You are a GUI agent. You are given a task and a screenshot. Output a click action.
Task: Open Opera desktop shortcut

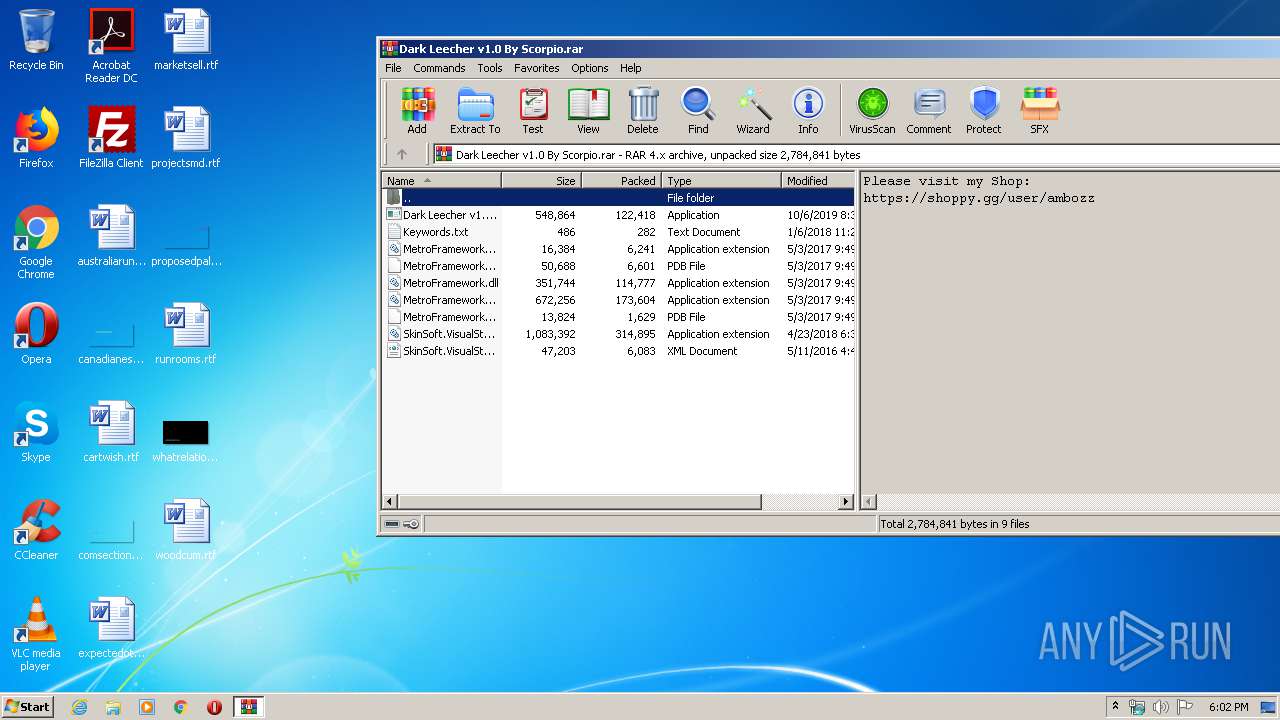tap(36, 334)
